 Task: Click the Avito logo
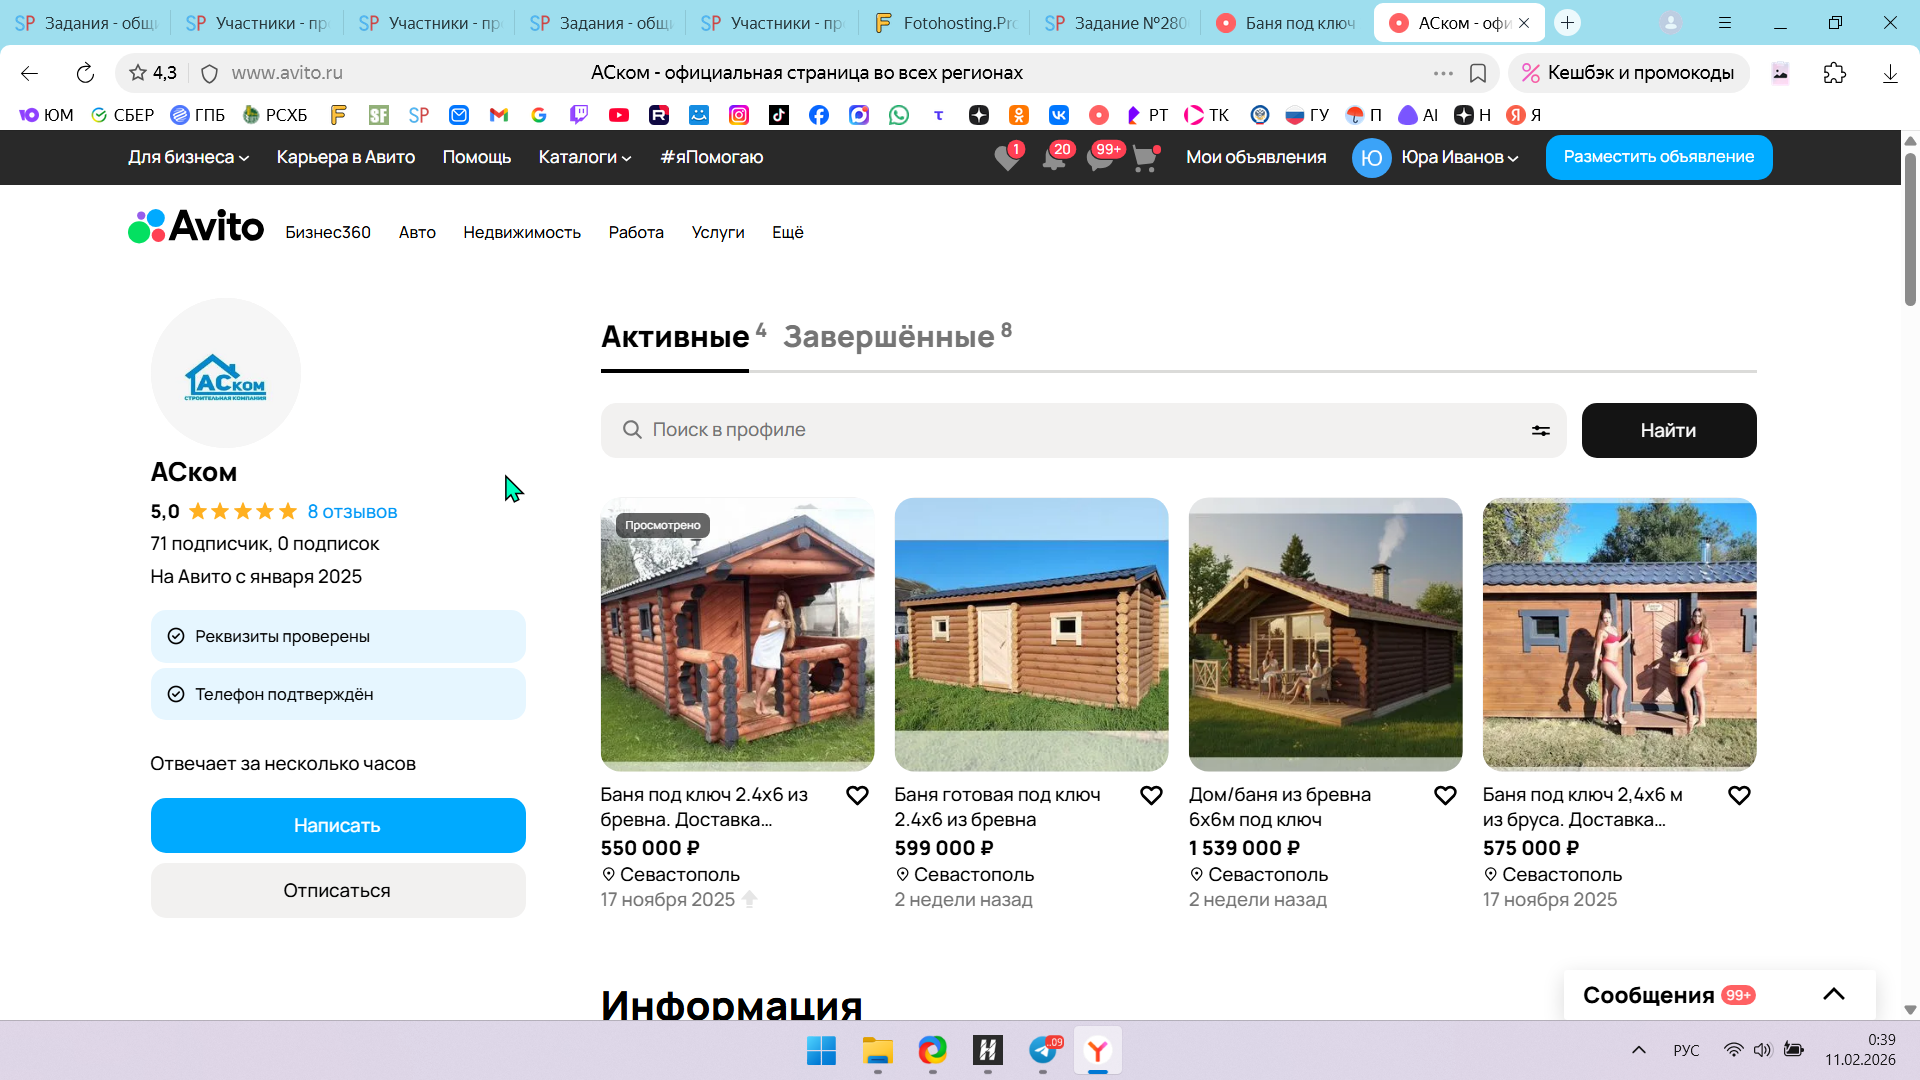point(196,227)
